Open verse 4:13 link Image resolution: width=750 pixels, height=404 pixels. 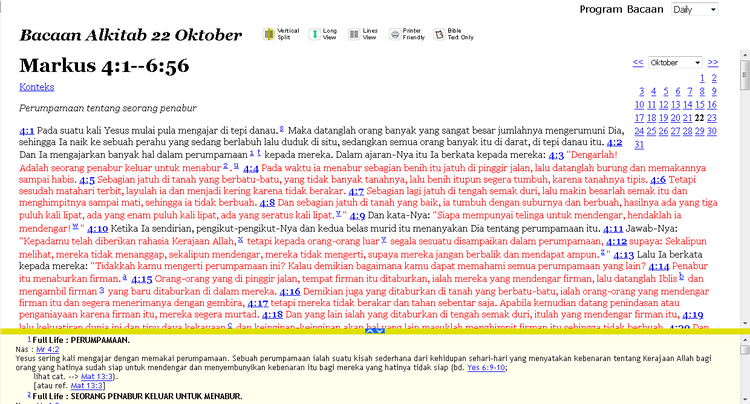(624, 255)
